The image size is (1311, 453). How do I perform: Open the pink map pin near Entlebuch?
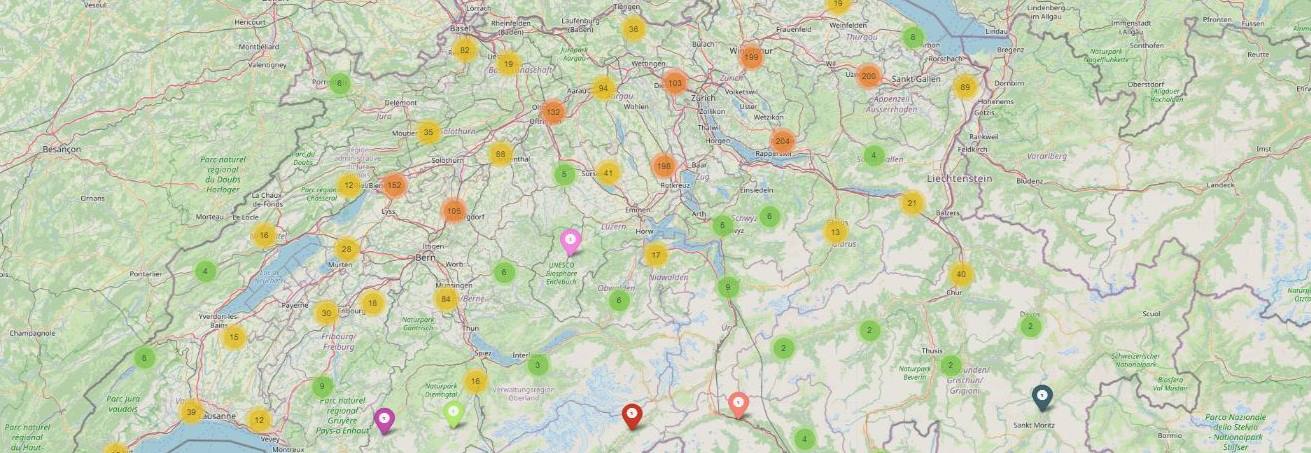(570, 241)
